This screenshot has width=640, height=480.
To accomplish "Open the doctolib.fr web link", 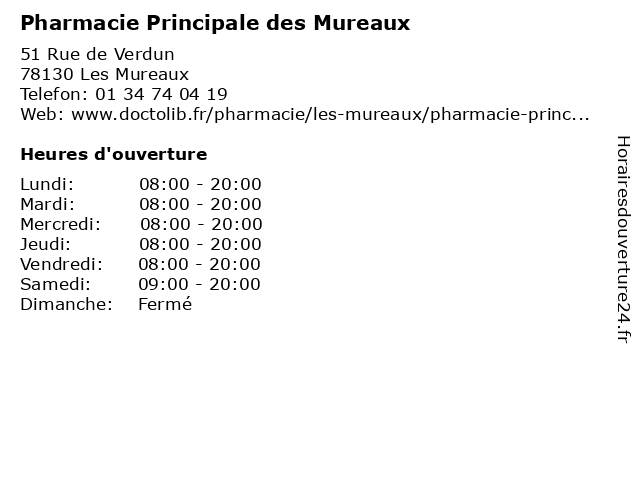I will [x=330, y=115].
